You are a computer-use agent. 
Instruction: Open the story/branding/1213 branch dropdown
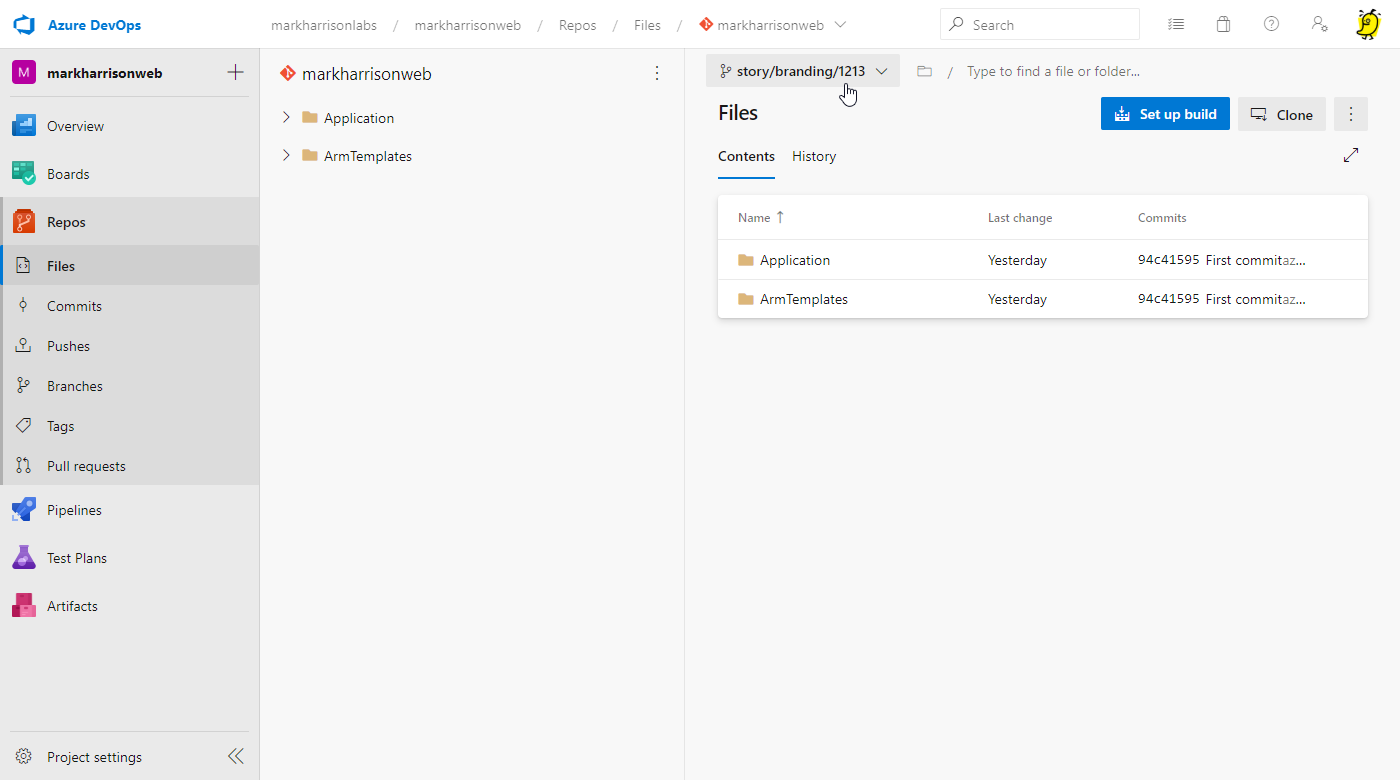point(803,71)
